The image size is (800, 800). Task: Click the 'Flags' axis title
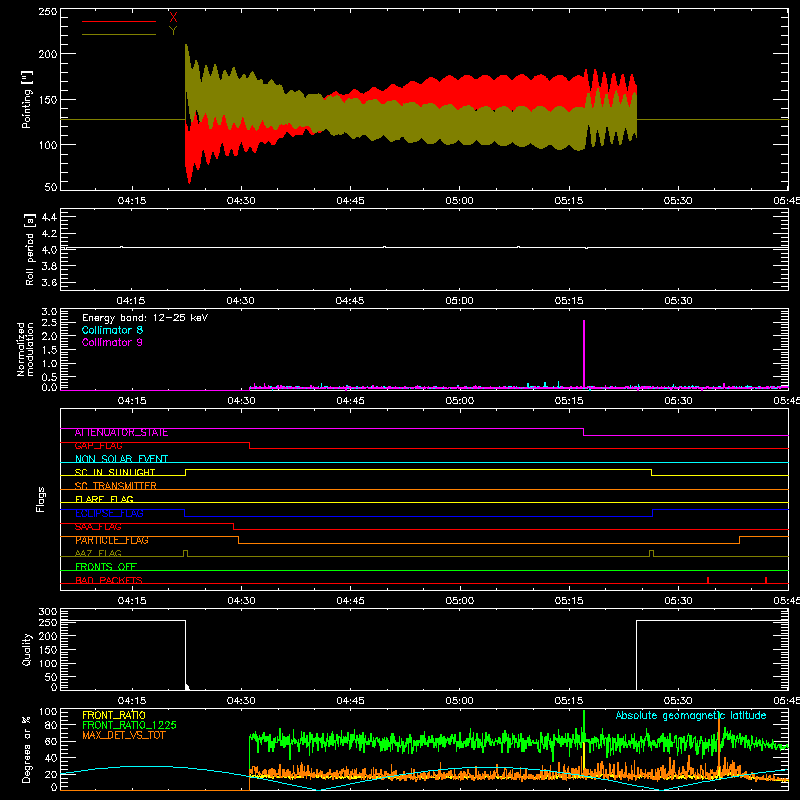pos(40,499)
